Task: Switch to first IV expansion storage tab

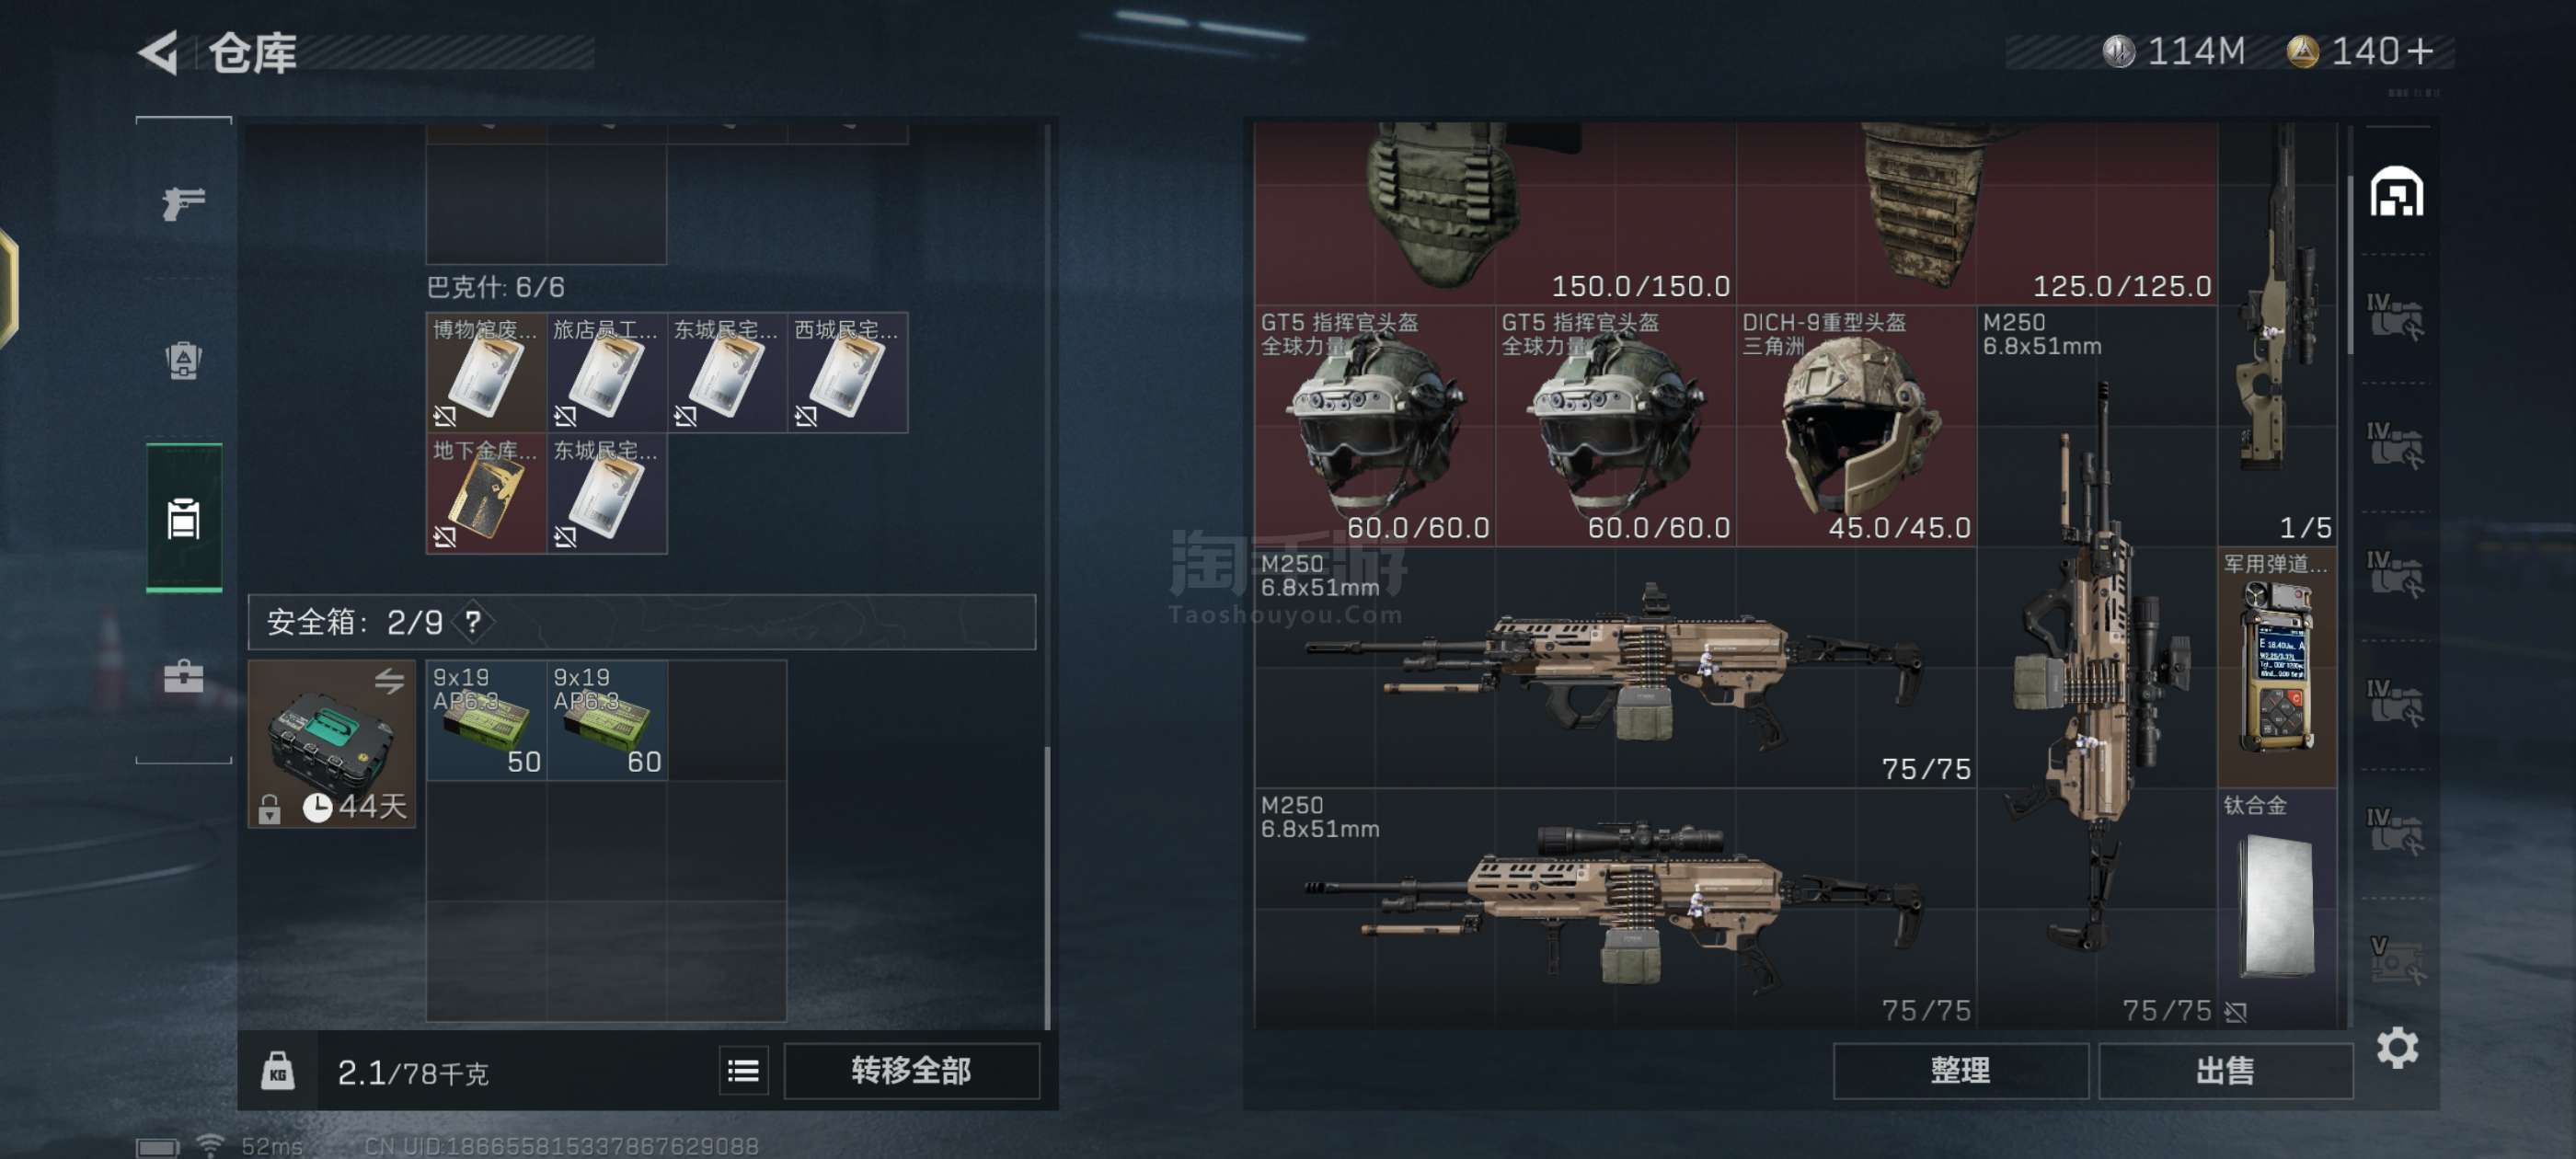Action: (x=2395, y=317)
